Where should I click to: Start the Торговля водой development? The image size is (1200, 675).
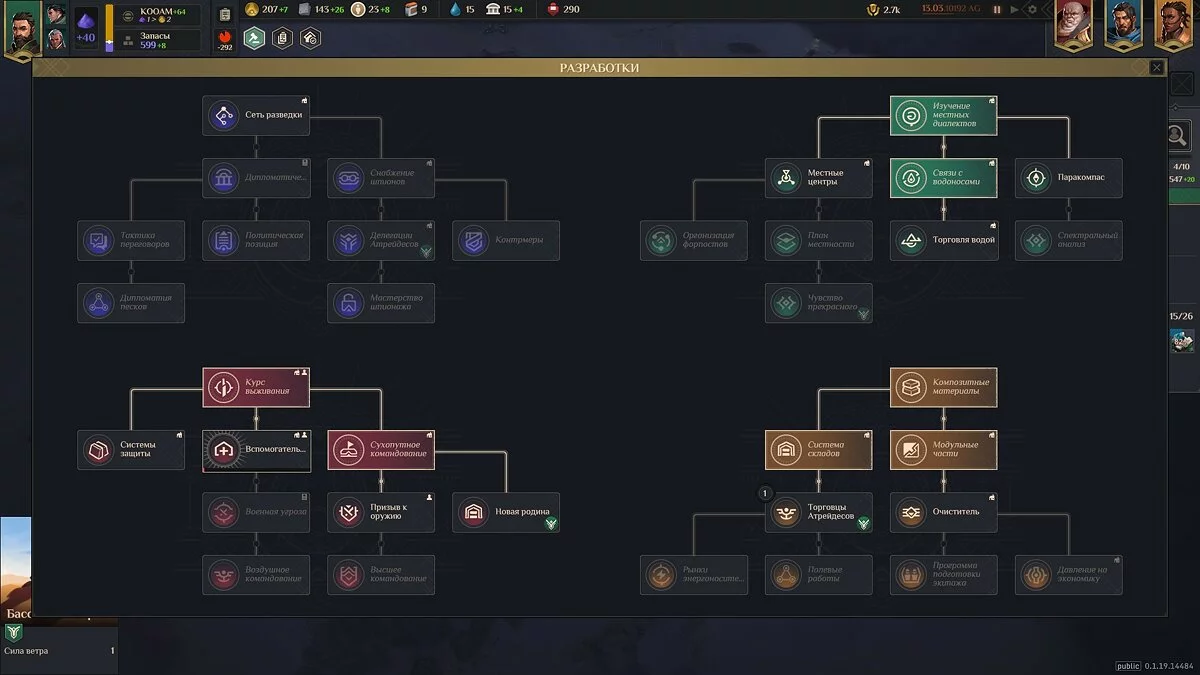(x=944, y=240)
